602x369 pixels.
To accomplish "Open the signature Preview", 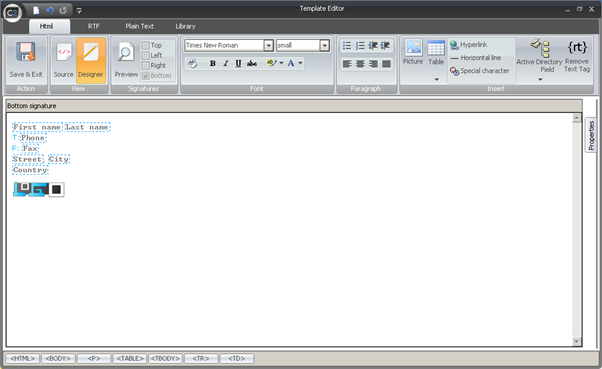I will (126, 61).
